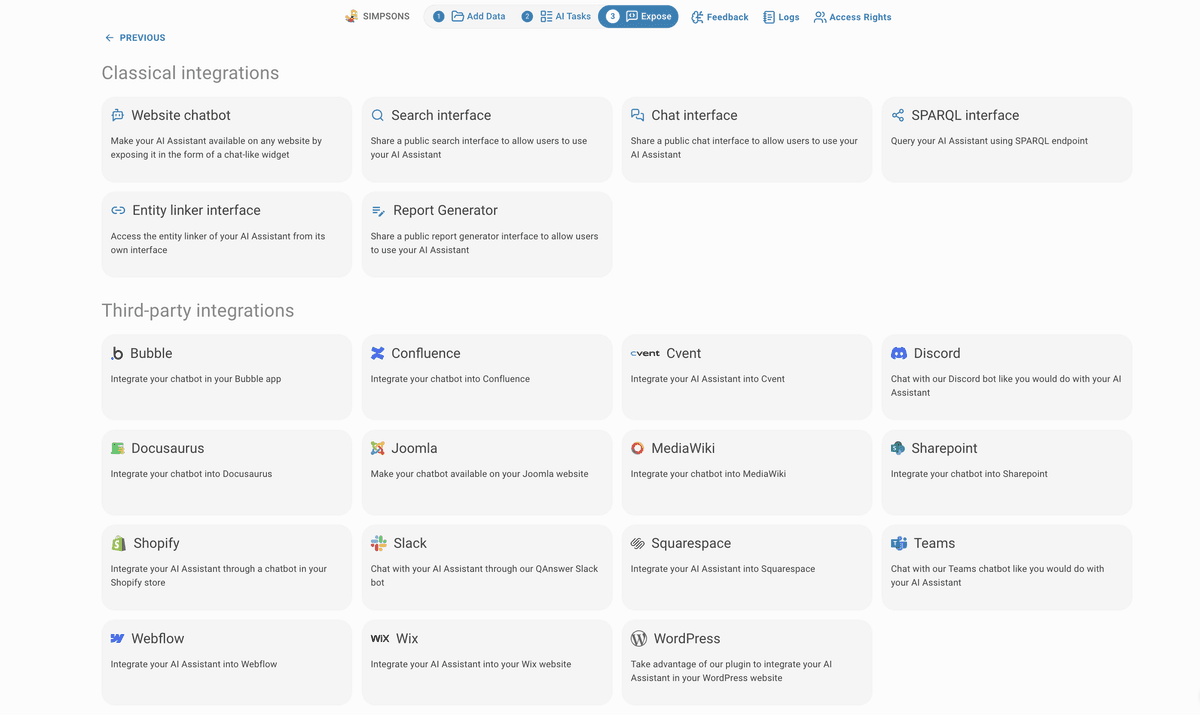This screenshot has width=1200, height=715.
Task: Click 'Integrate your AI Assistant into Cvent'
Action: click(708, 379)
